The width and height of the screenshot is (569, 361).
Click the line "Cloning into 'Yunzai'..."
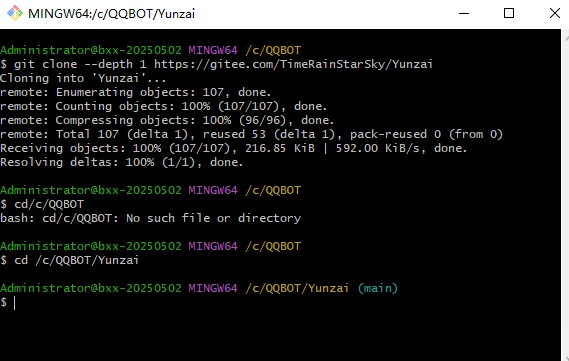click(83, 78)
